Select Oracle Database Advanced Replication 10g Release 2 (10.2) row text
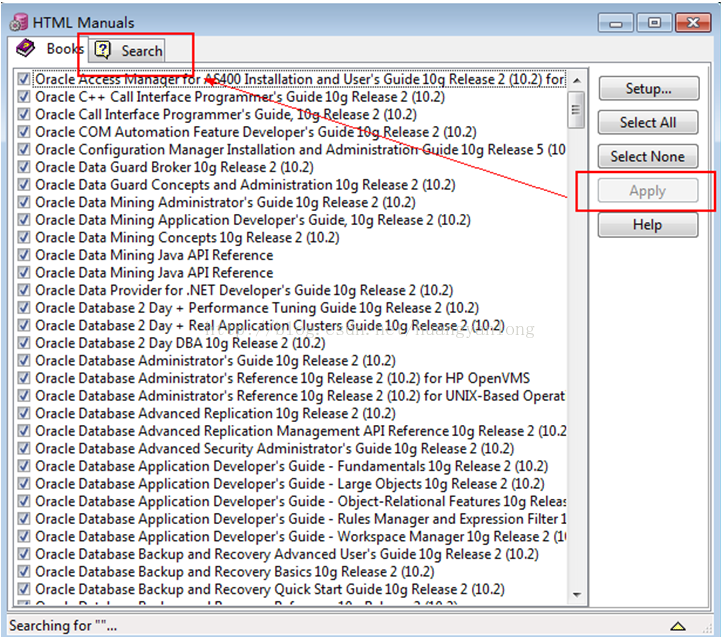Screen dimensions: 721x637 point(215,413)
